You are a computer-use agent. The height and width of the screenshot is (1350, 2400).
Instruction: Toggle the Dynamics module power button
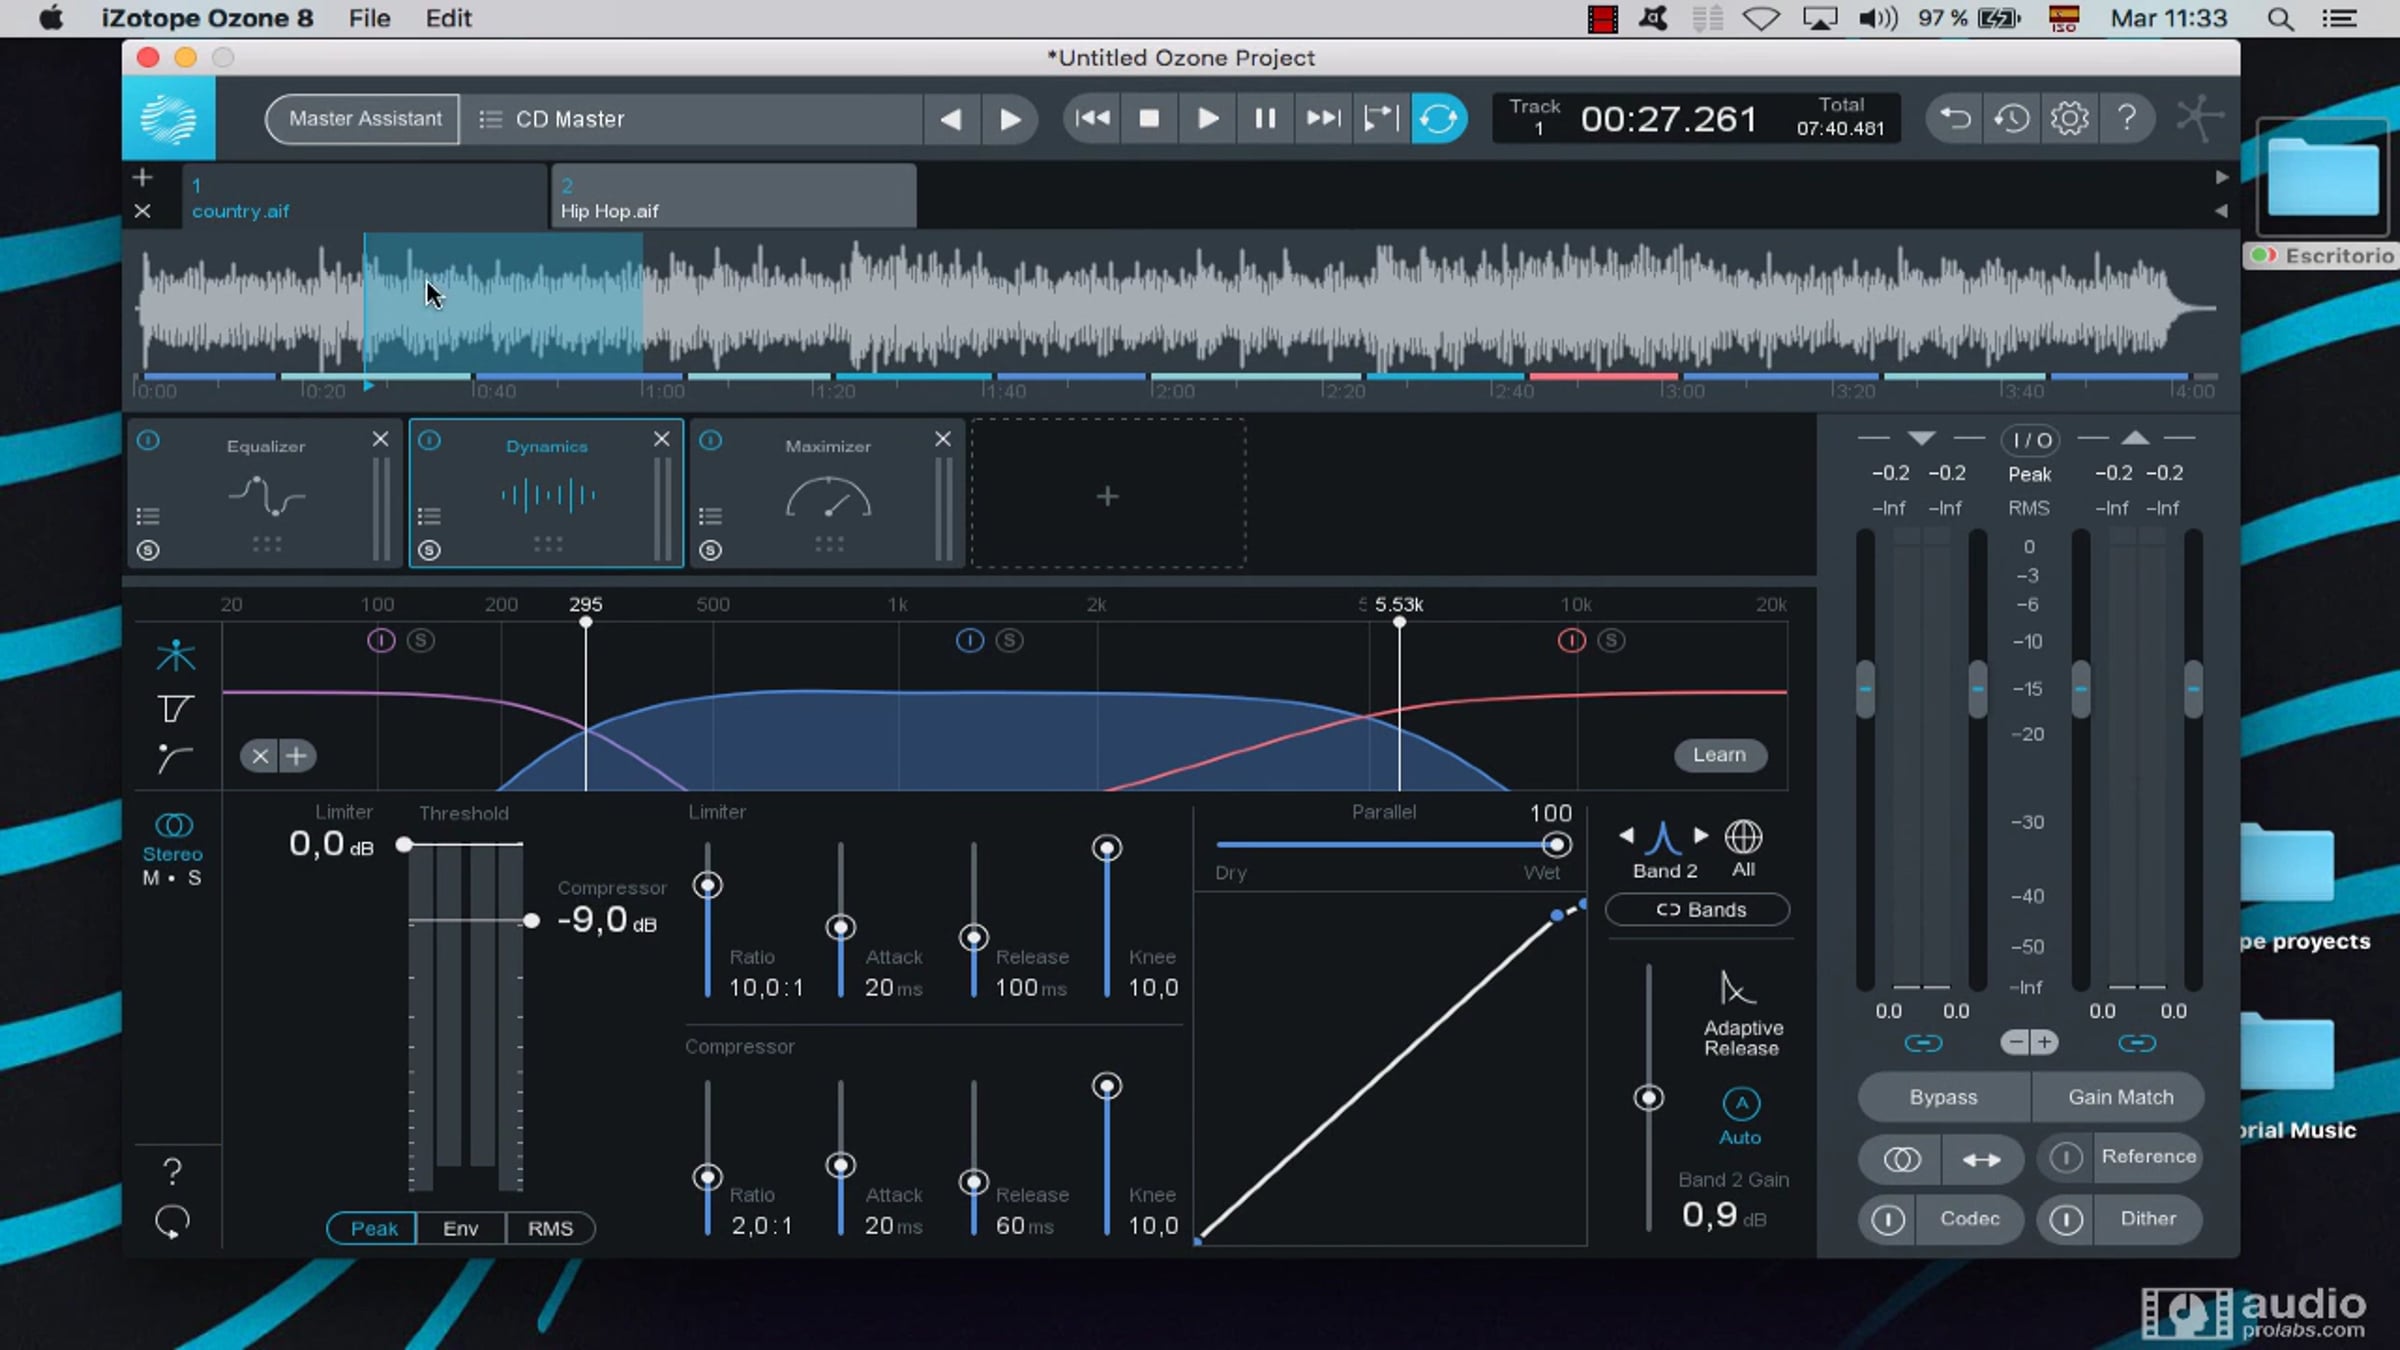[x=430, y=440]
